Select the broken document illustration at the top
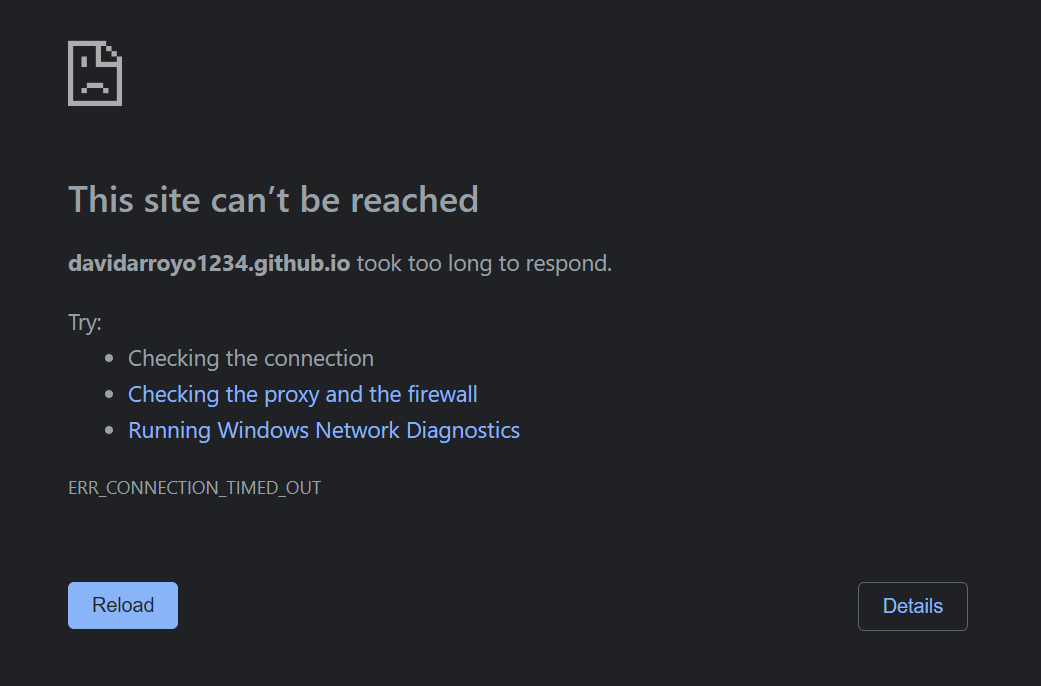This screenshot has height=686, width=1041. point(95,72)
